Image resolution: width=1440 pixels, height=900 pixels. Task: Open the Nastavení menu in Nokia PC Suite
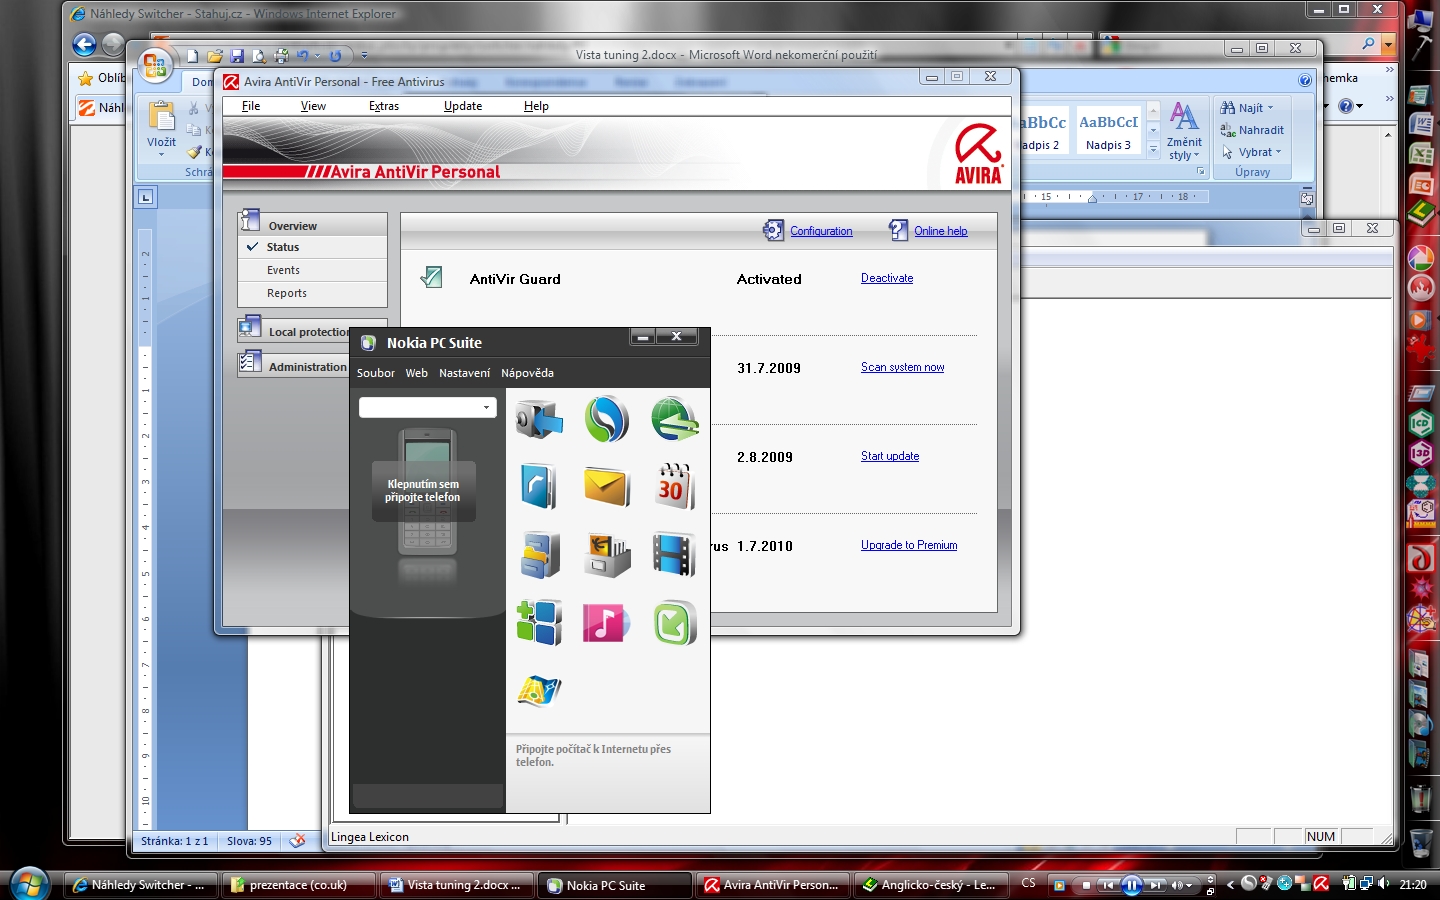coord(465,373)
